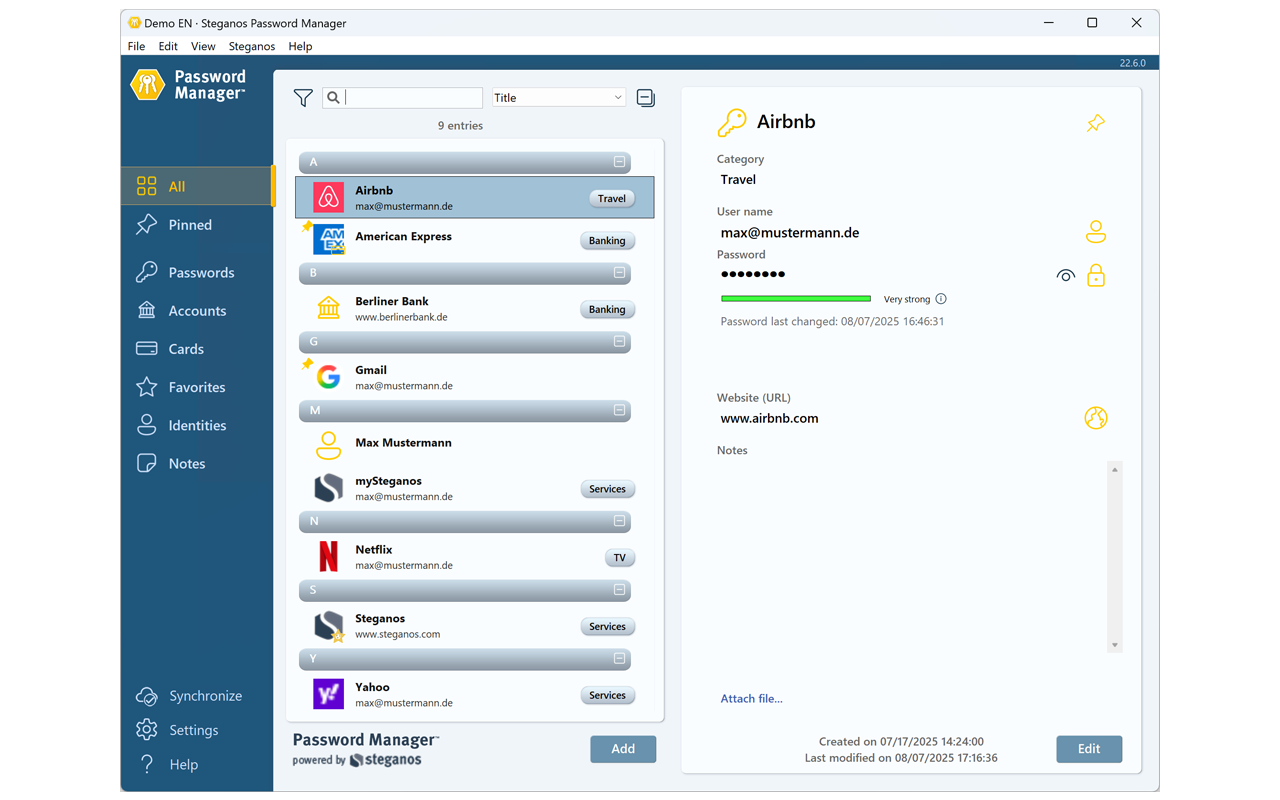Open the File menu
The height and width of the screenshot is (800, 1280).
coord(136,46)
